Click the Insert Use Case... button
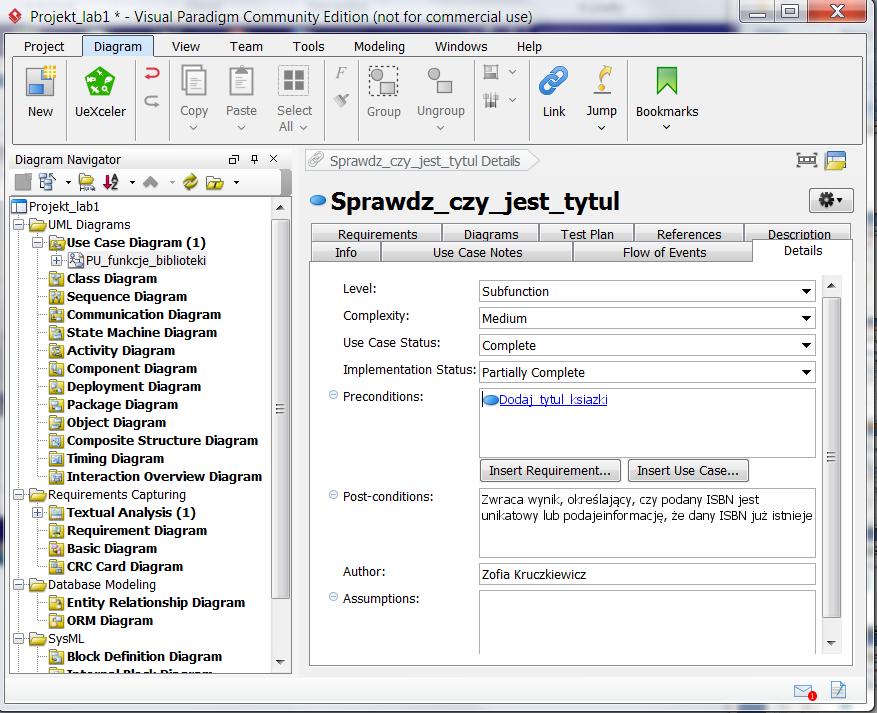 [688, 471]
